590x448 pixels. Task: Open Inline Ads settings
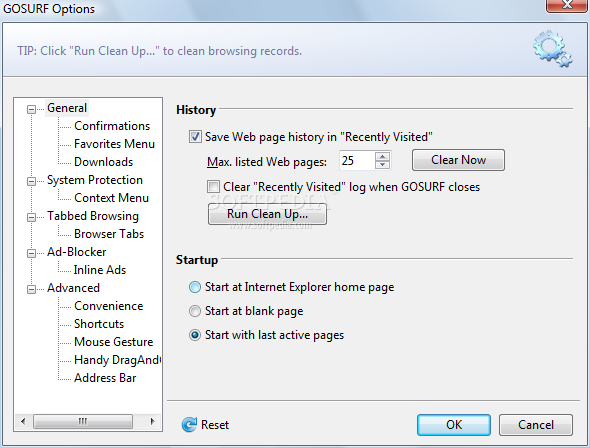point(100,270)
